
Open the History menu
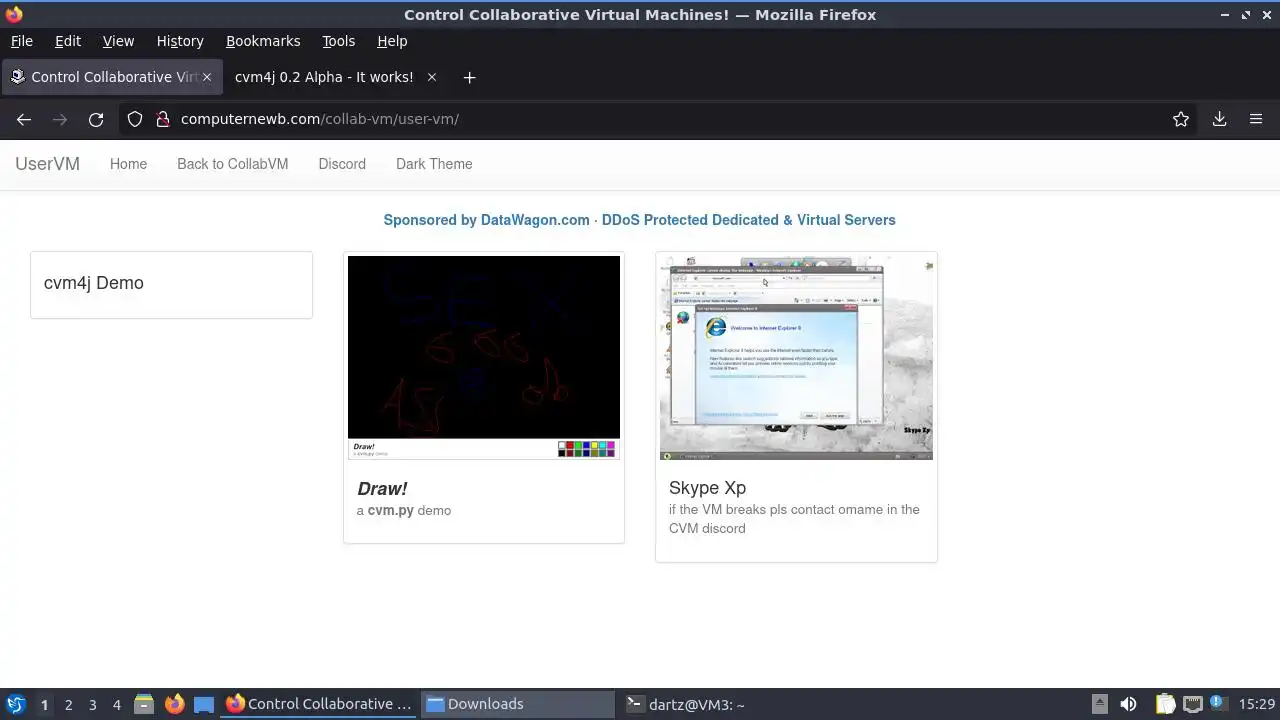tap(180, 41)
